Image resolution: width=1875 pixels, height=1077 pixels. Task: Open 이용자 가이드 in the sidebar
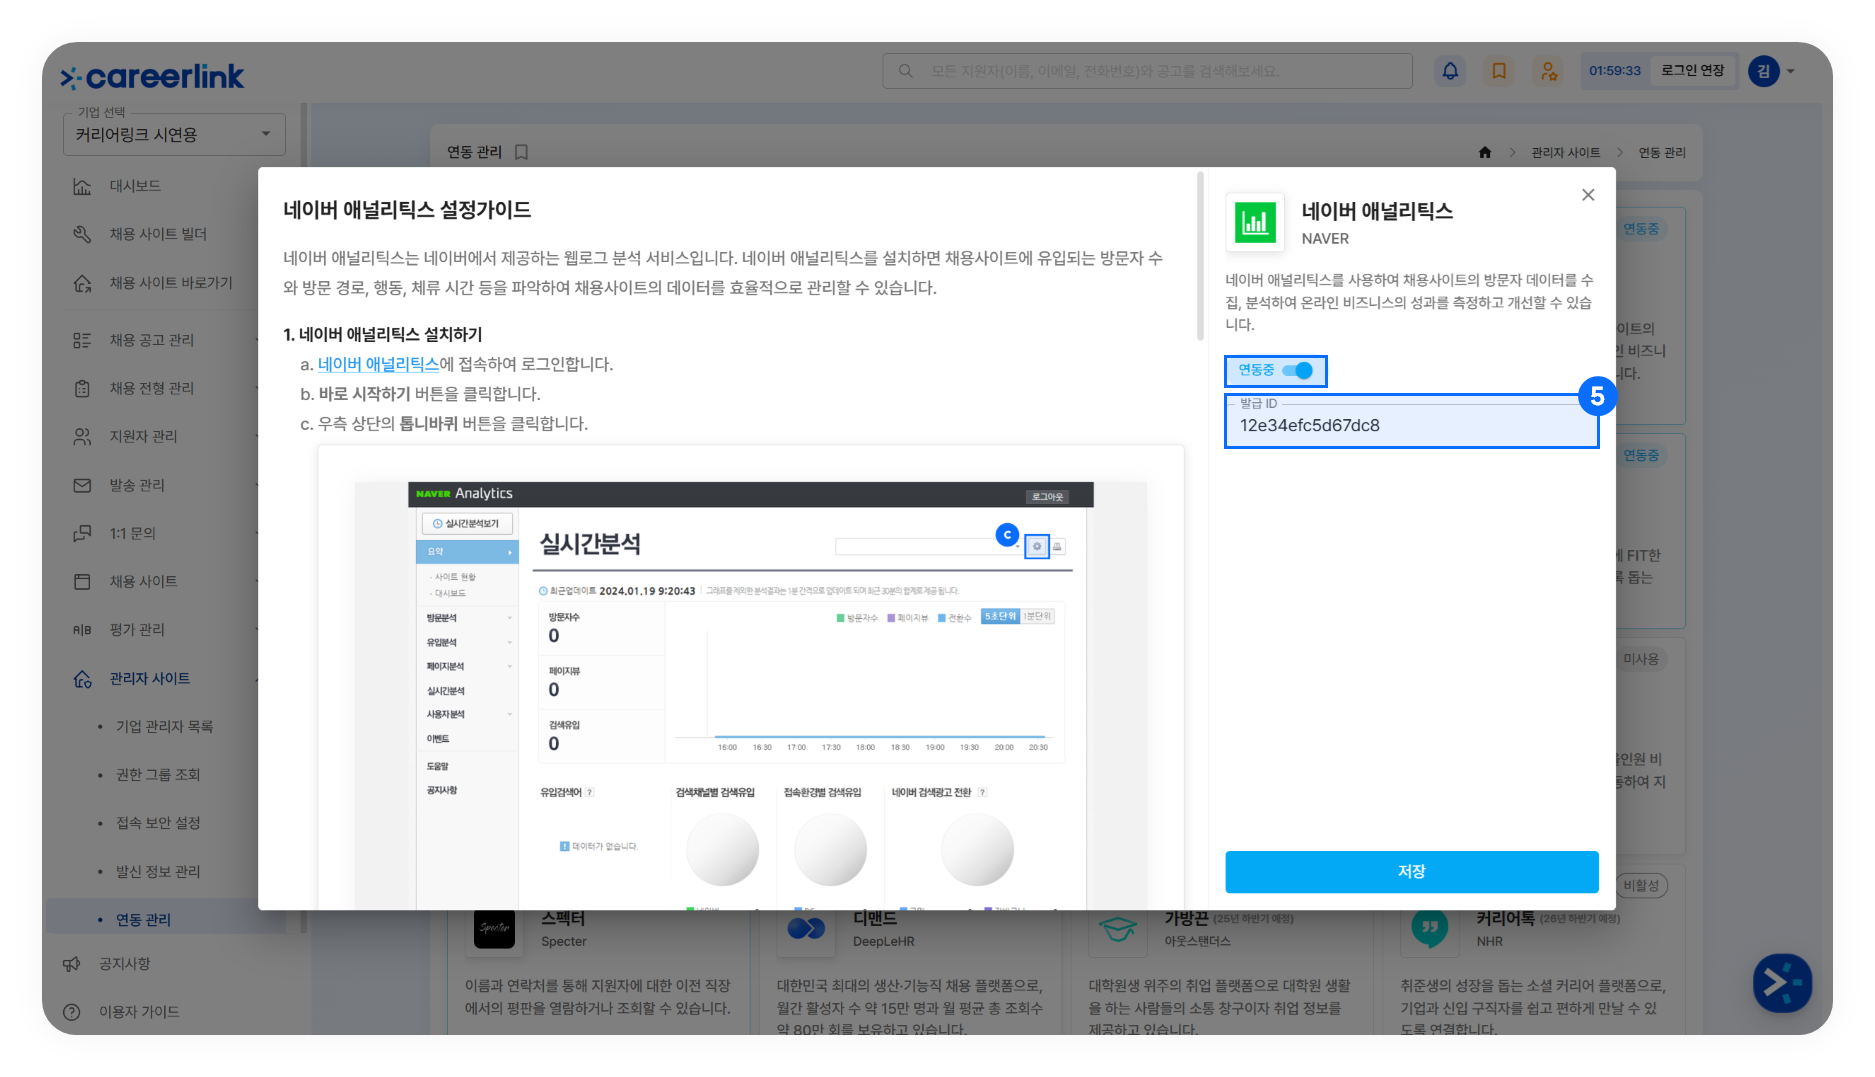[x=139, y=1011]
